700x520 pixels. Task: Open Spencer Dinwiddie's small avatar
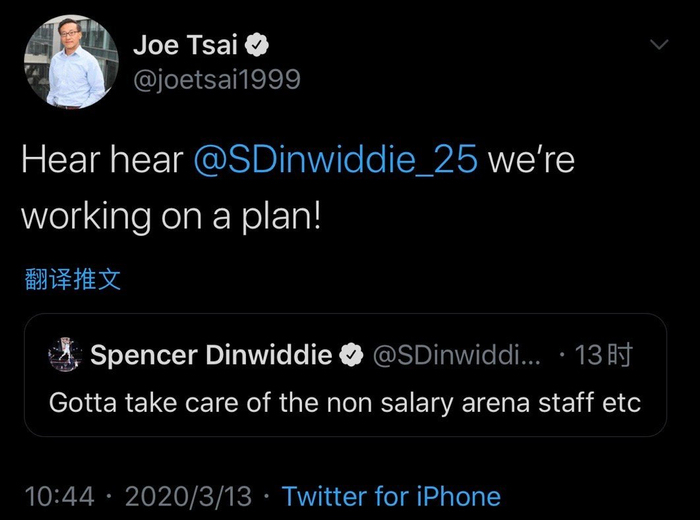66,354
